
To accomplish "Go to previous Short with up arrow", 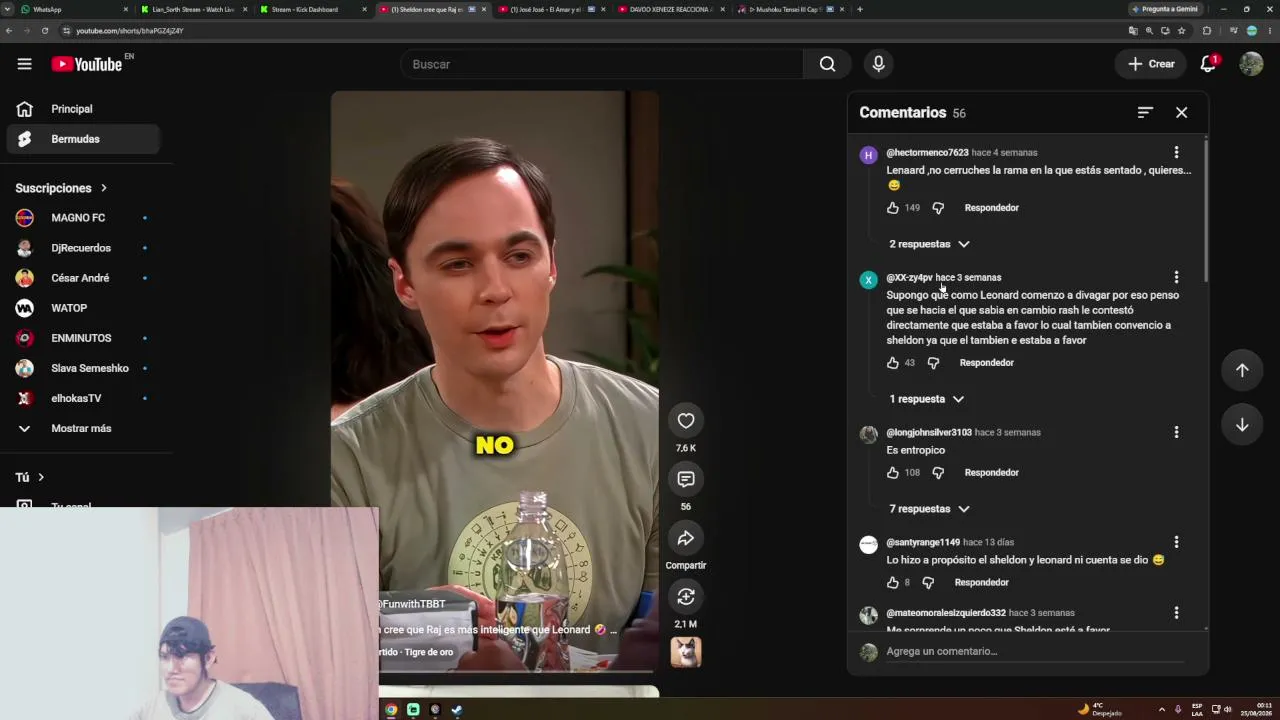I will point(1242,370).
